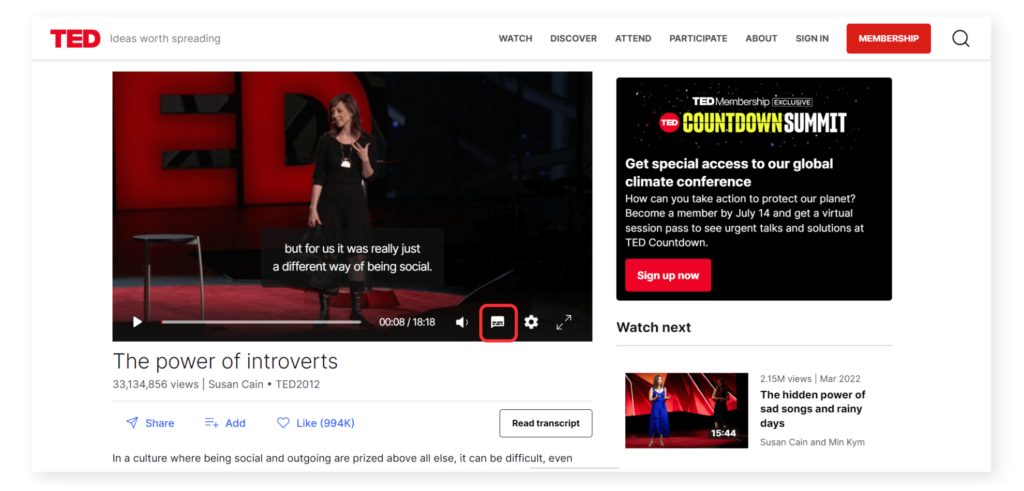Seek on the video progress bar

261,322
